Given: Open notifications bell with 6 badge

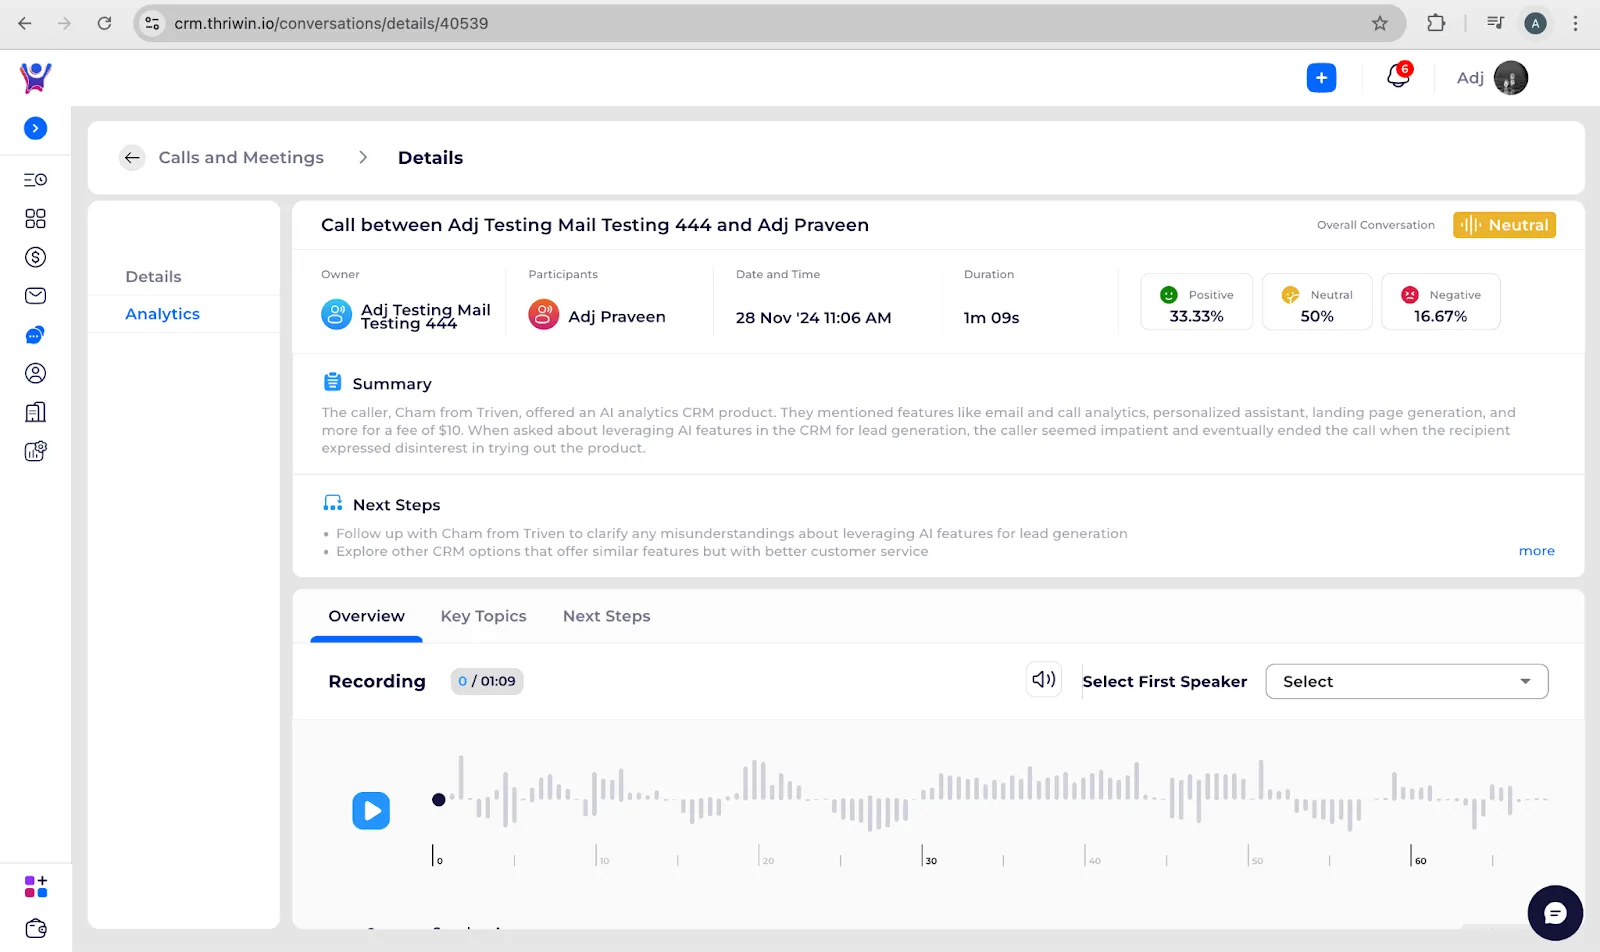Looking at the screenshot, I should coord(1398,76).
